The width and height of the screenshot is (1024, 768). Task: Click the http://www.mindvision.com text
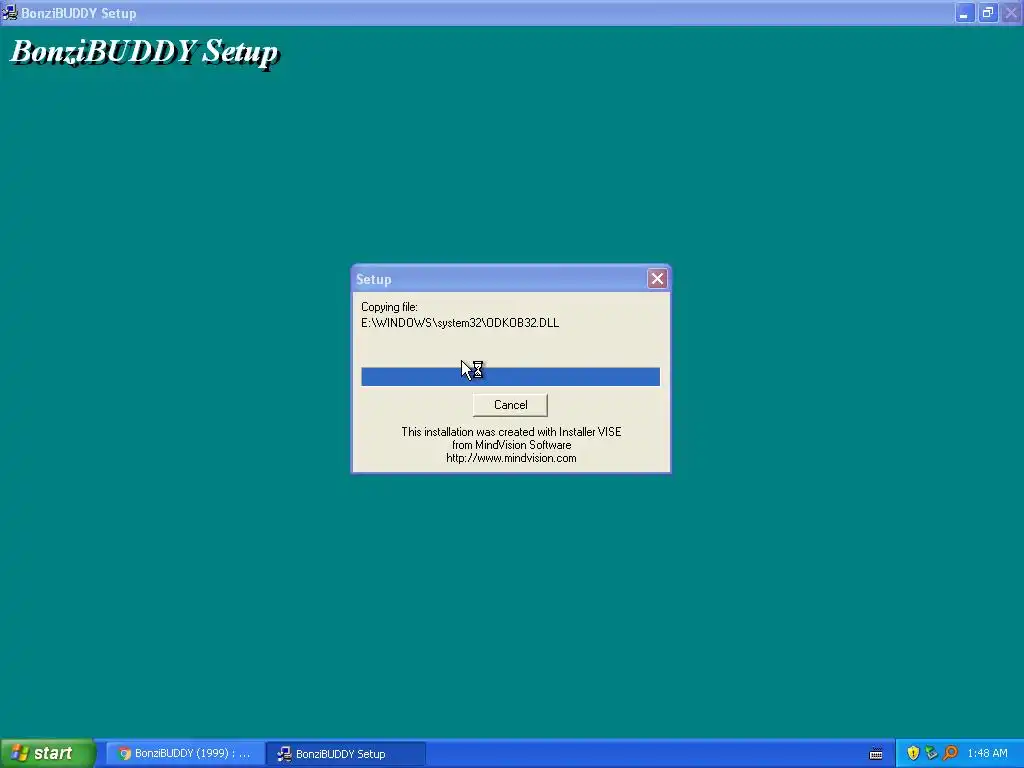click(511, 458)
